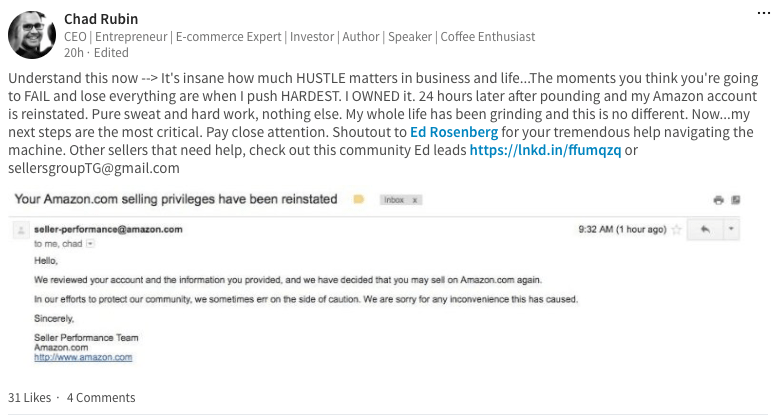781x418 pixels.
Task: Click the seller-performance@amazon.com sender address
Action: (x=108, y=229)
